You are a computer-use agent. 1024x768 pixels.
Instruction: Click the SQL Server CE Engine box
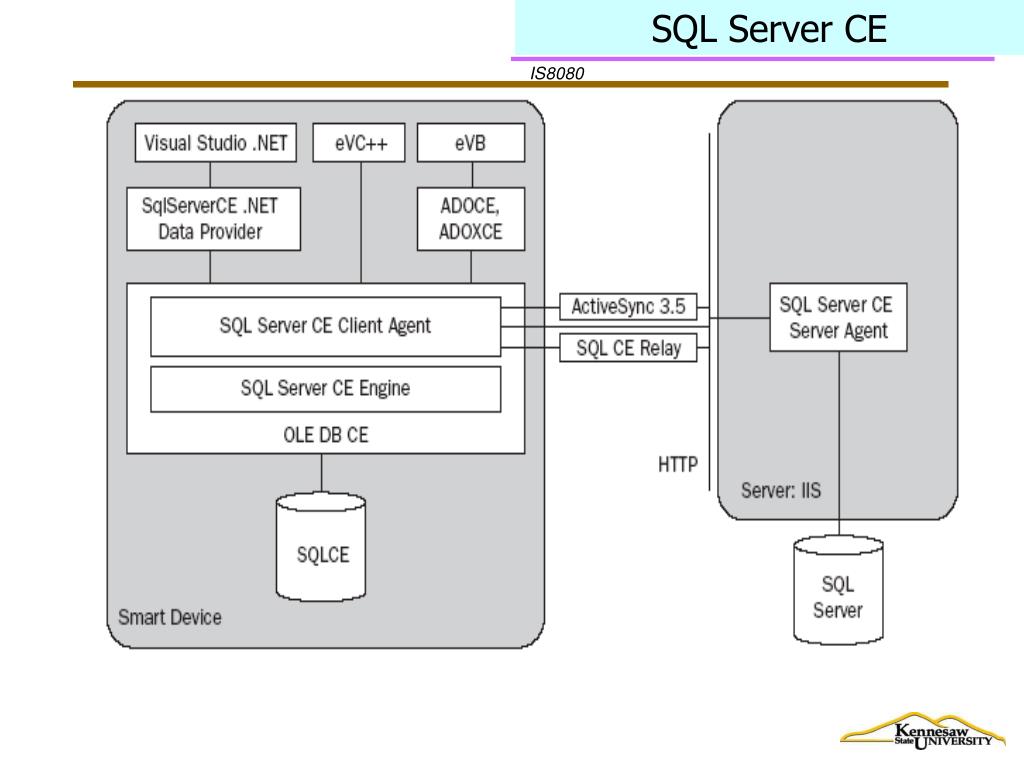click(x=325, y=389)
